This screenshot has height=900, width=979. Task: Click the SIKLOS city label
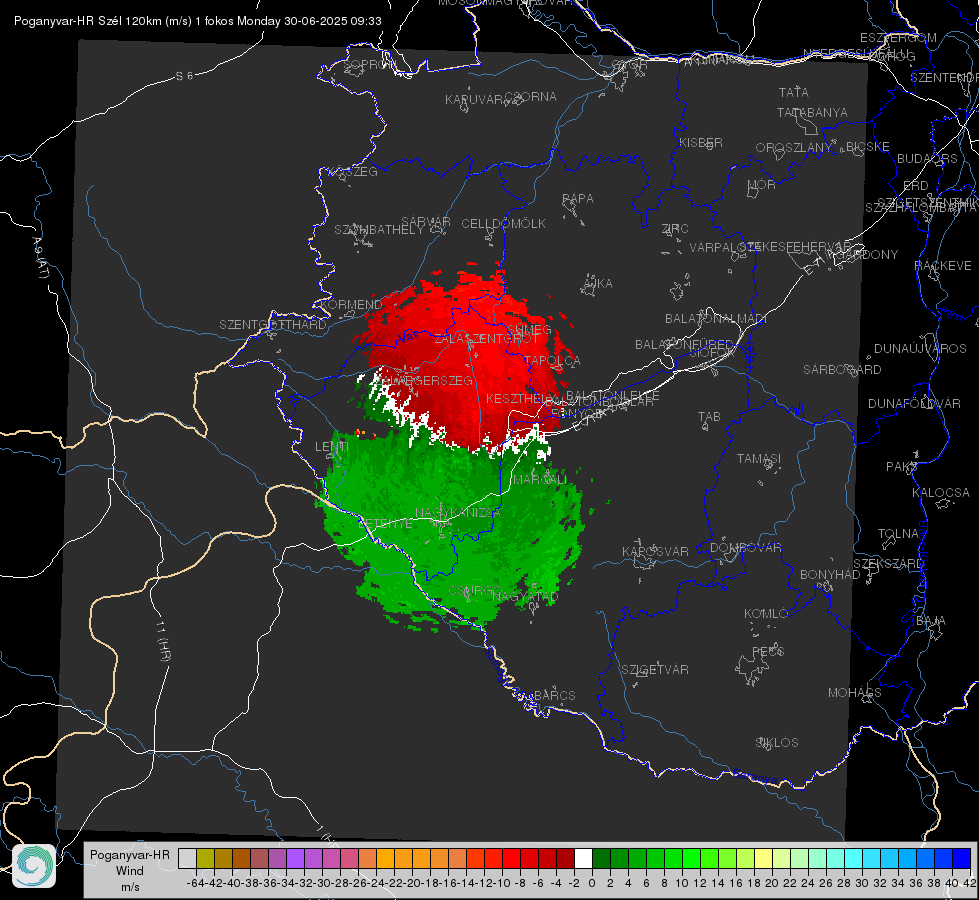tap(777, 743)
